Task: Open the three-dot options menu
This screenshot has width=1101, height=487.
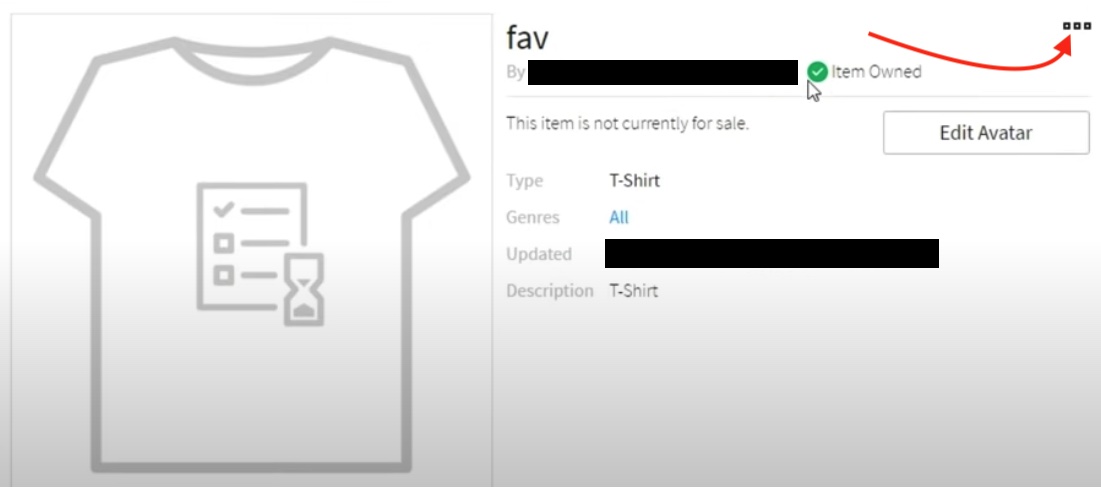Action: (x=1076, y=26)
